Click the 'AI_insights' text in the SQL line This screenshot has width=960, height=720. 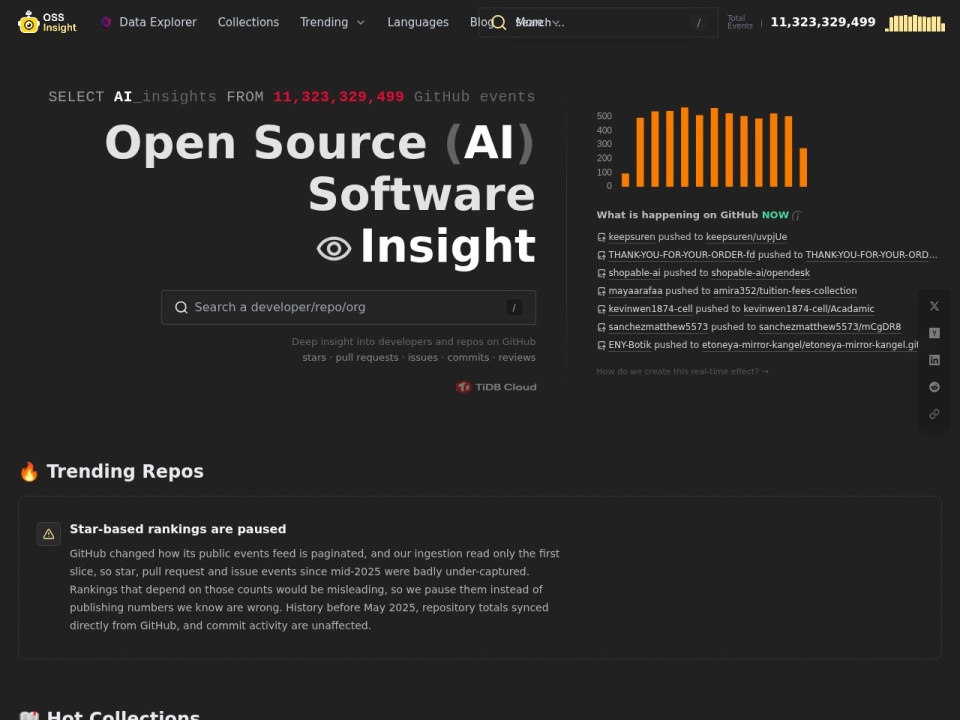tap(165, 97)
